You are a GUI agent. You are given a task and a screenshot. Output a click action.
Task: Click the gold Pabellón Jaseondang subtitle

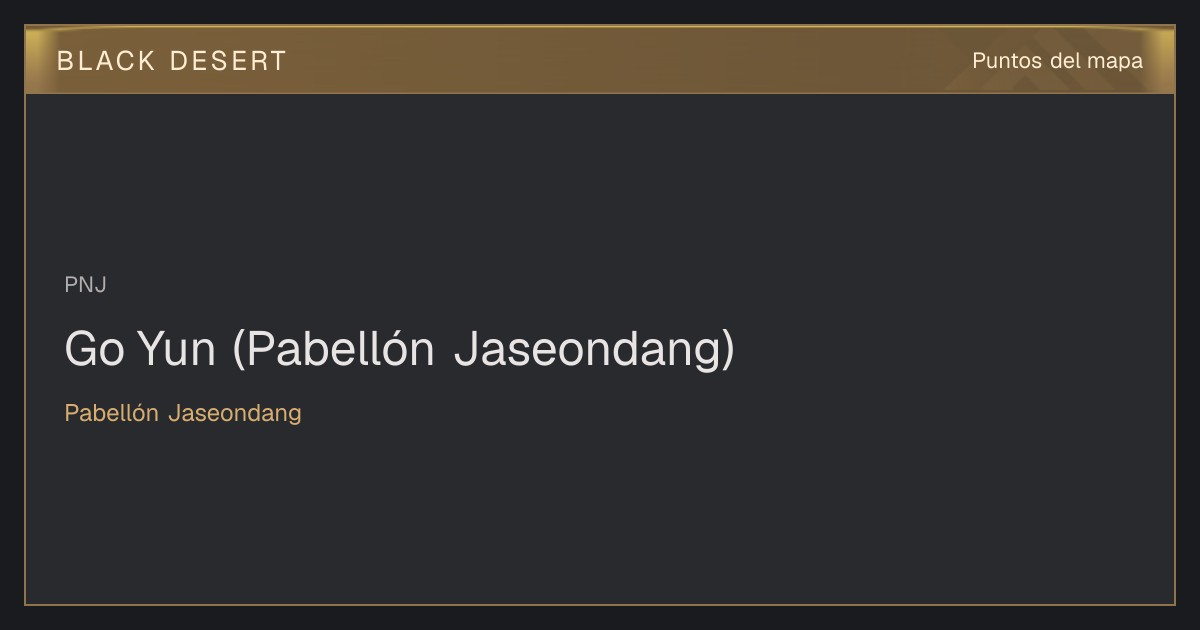pyautogui.click(x=183, y=413)
